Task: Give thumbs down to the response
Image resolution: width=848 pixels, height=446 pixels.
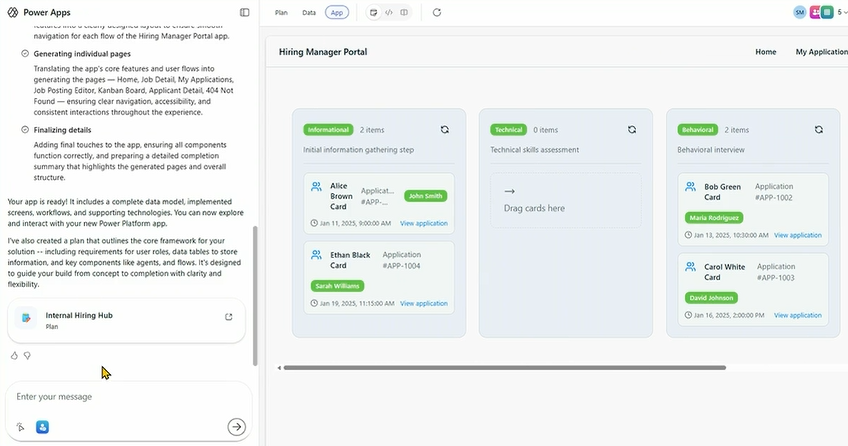Action: [x=27, y=355]
